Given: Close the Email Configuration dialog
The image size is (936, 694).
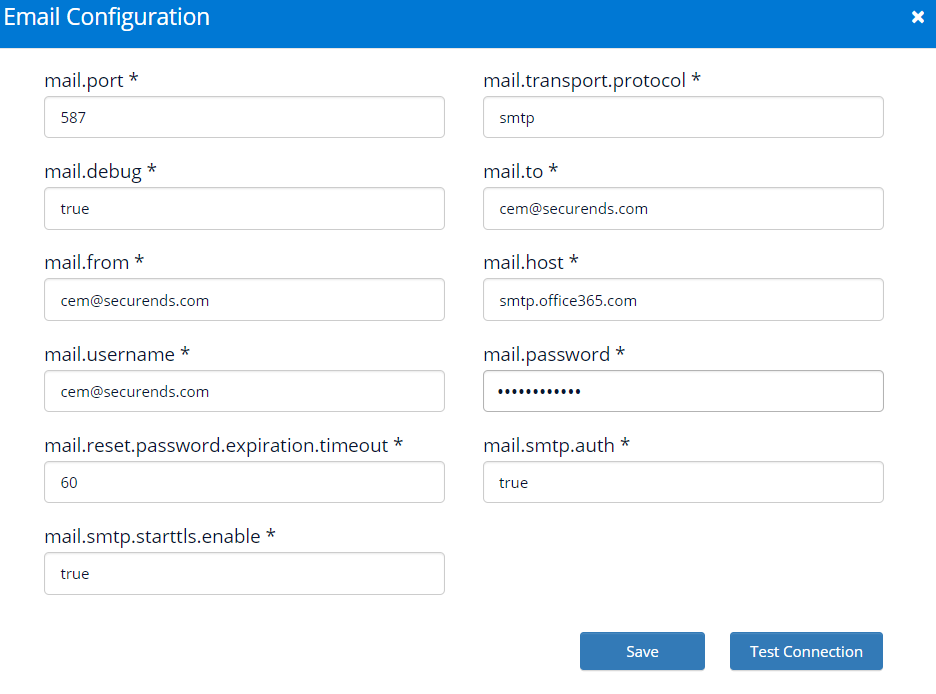Looking at the screenshot, I should [917, 17].
